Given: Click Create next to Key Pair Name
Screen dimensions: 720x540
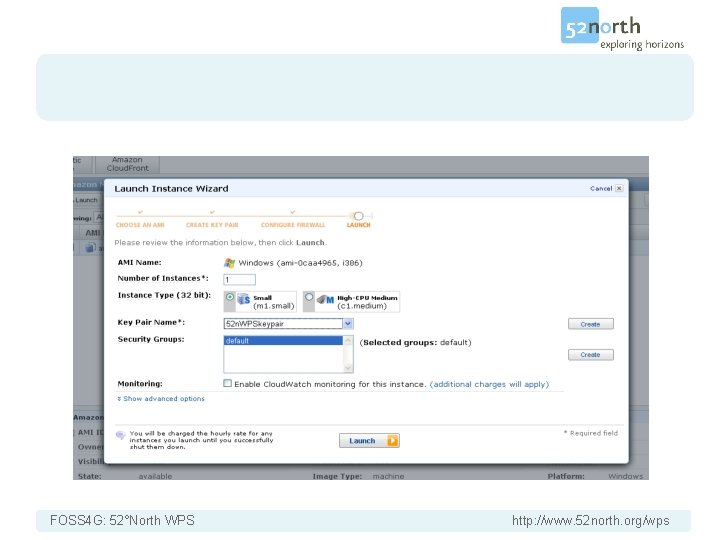Looking at the screenshot, I should [x=591, y=324].
